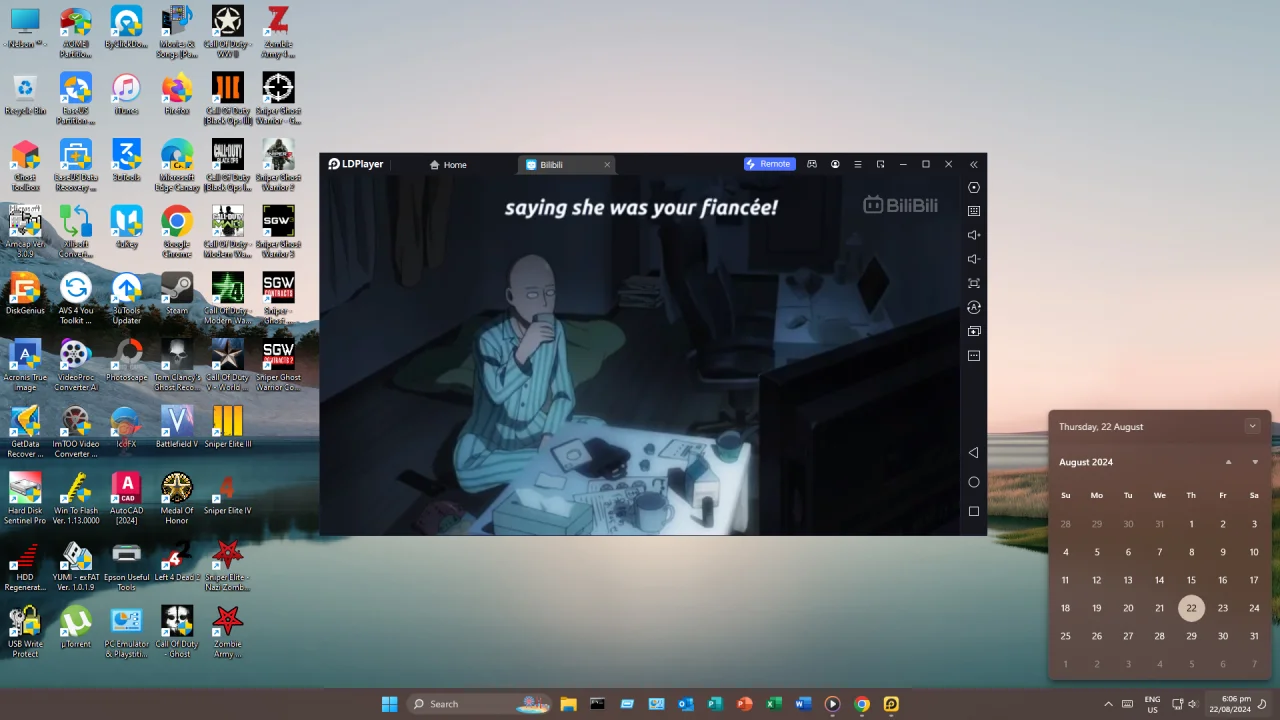
Task: Switch to the Home tab in LDPlayer
Action: pos(448,165)
